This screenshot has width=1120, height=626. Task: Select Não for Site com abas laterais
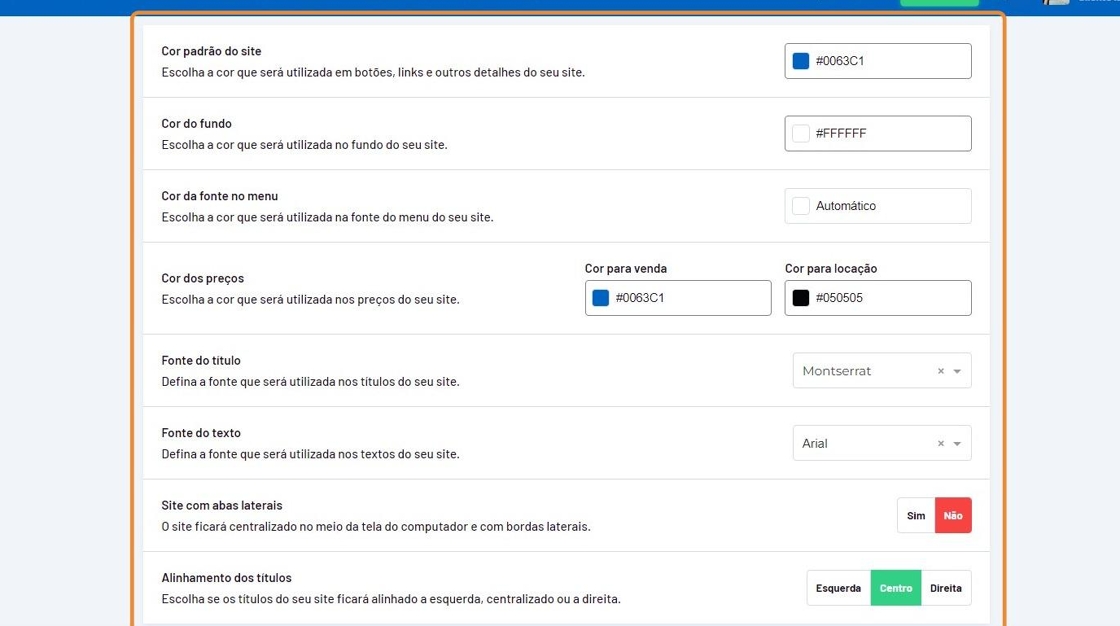953,516
